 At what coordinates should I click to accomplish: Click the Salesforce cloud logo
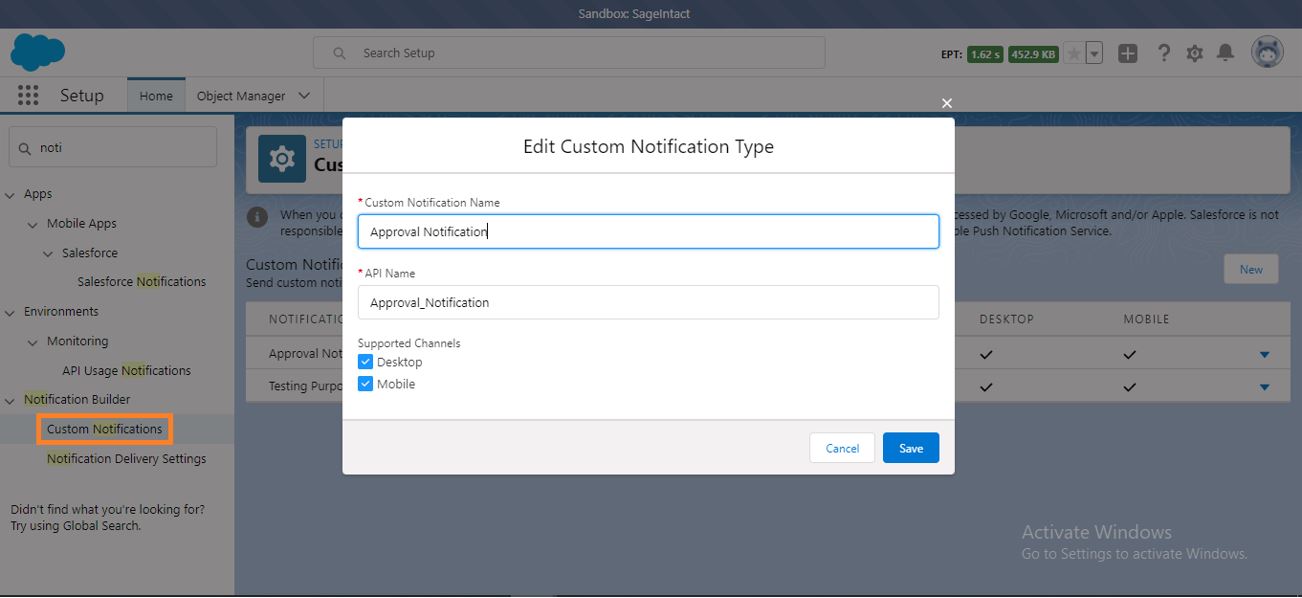[x=38, y=52]
